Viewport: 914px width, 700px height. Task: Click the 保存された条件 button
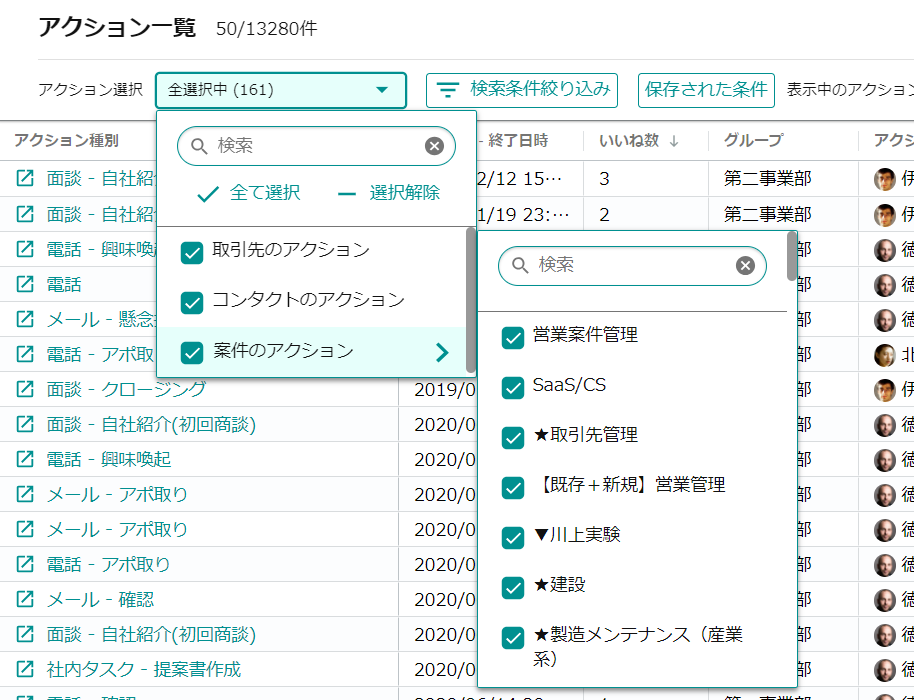(x=706, y=90)
